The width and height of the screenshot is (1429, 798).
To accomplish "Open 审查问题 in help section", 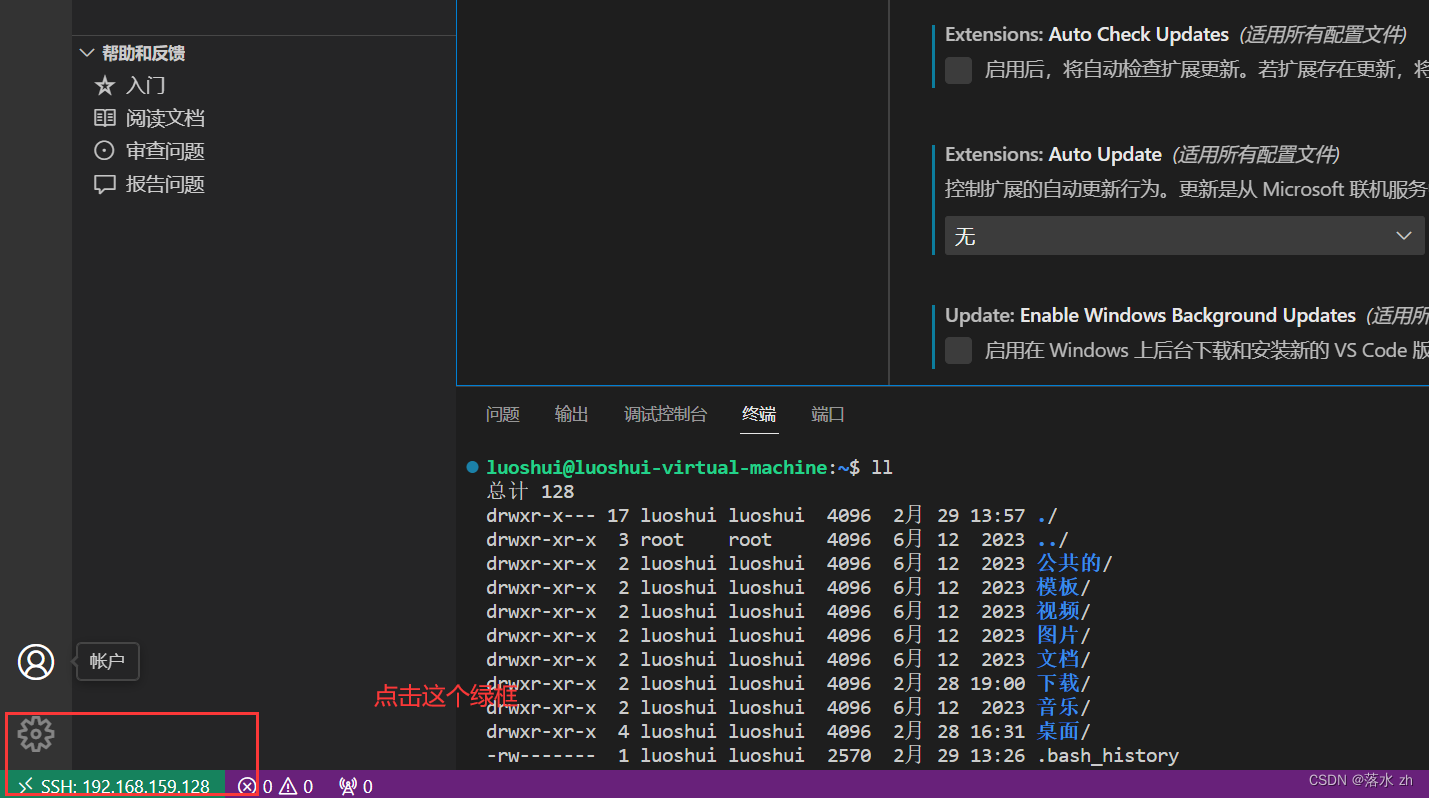I will pyautogui.click(x=149, y=151).
